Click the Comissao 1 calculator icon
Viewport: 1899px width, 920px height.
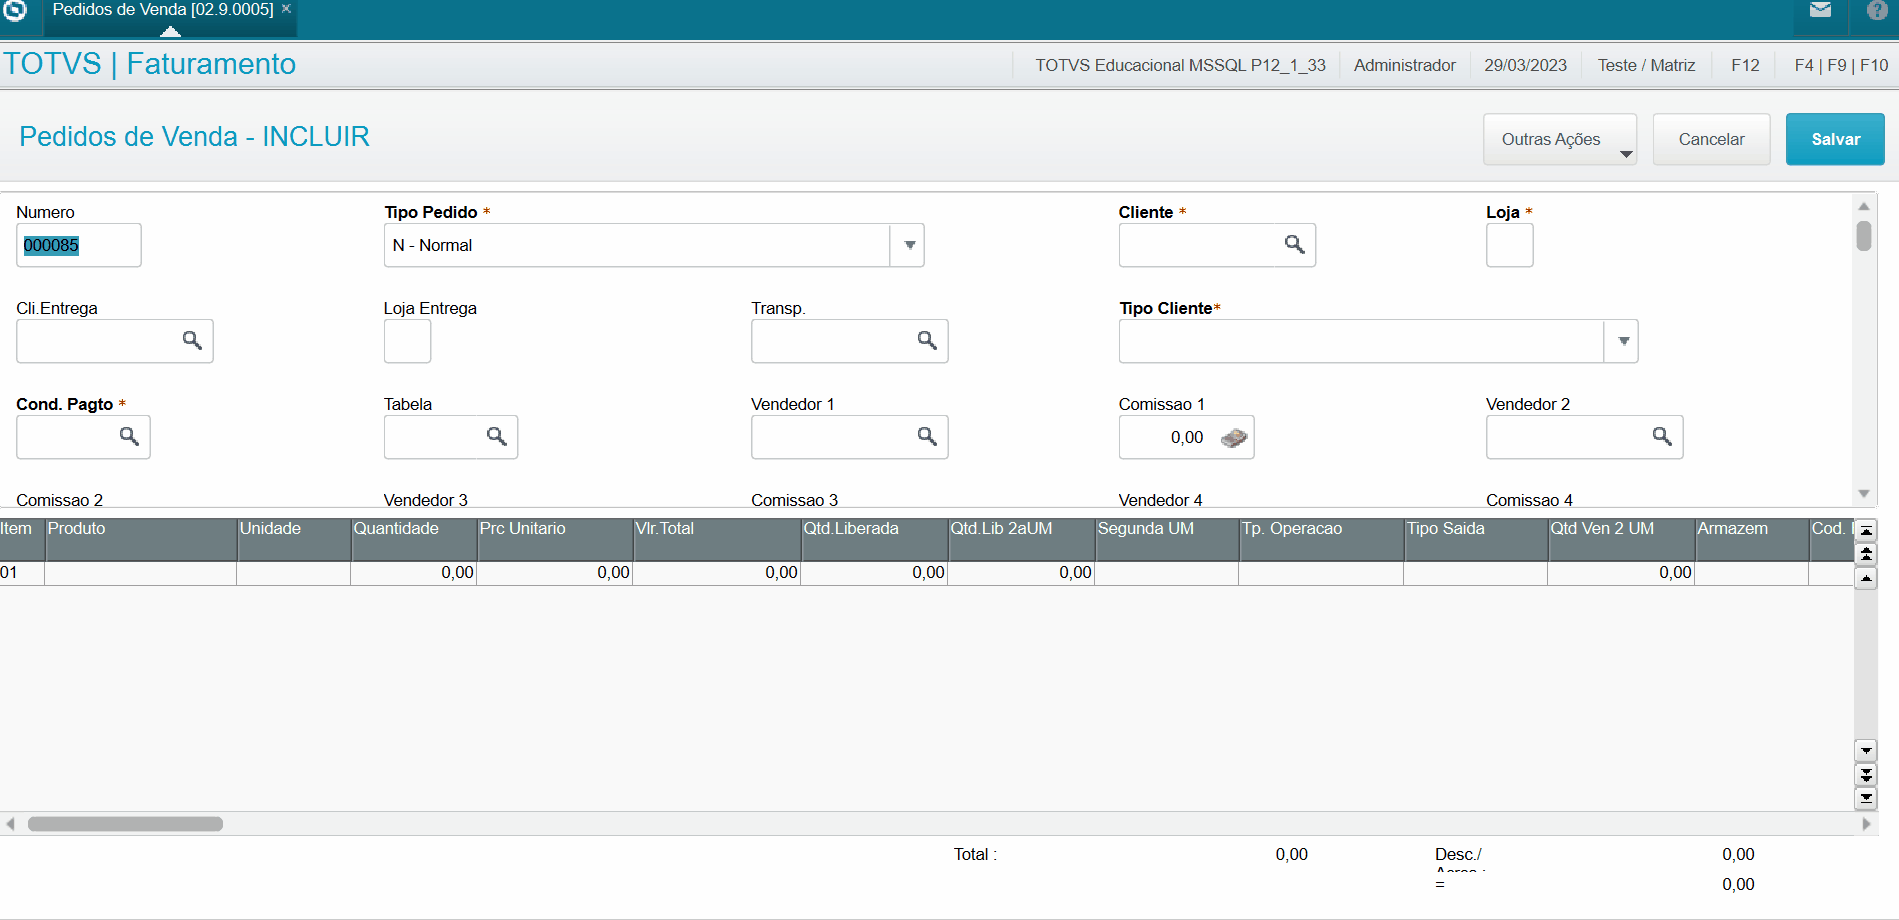coord(1234,437)
